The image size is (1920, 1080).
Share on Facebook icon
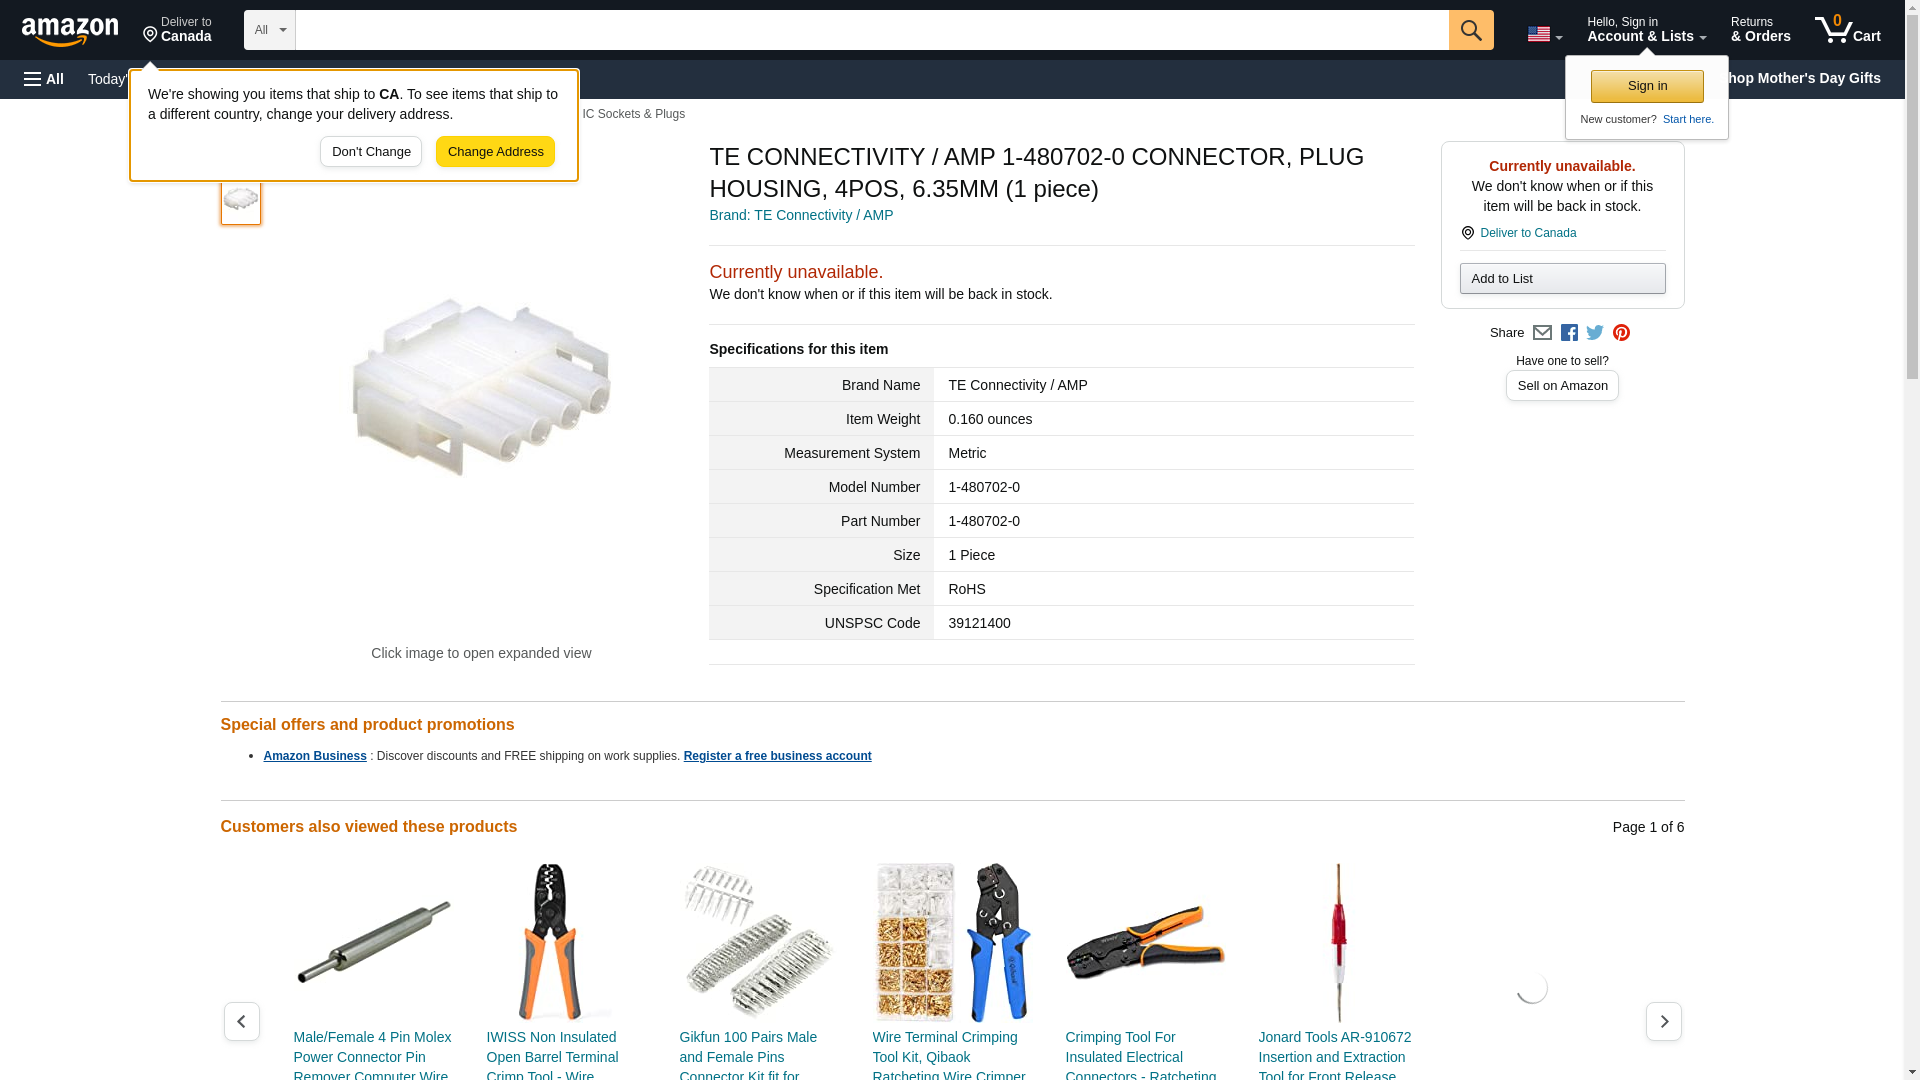(x=1569, y=333)
